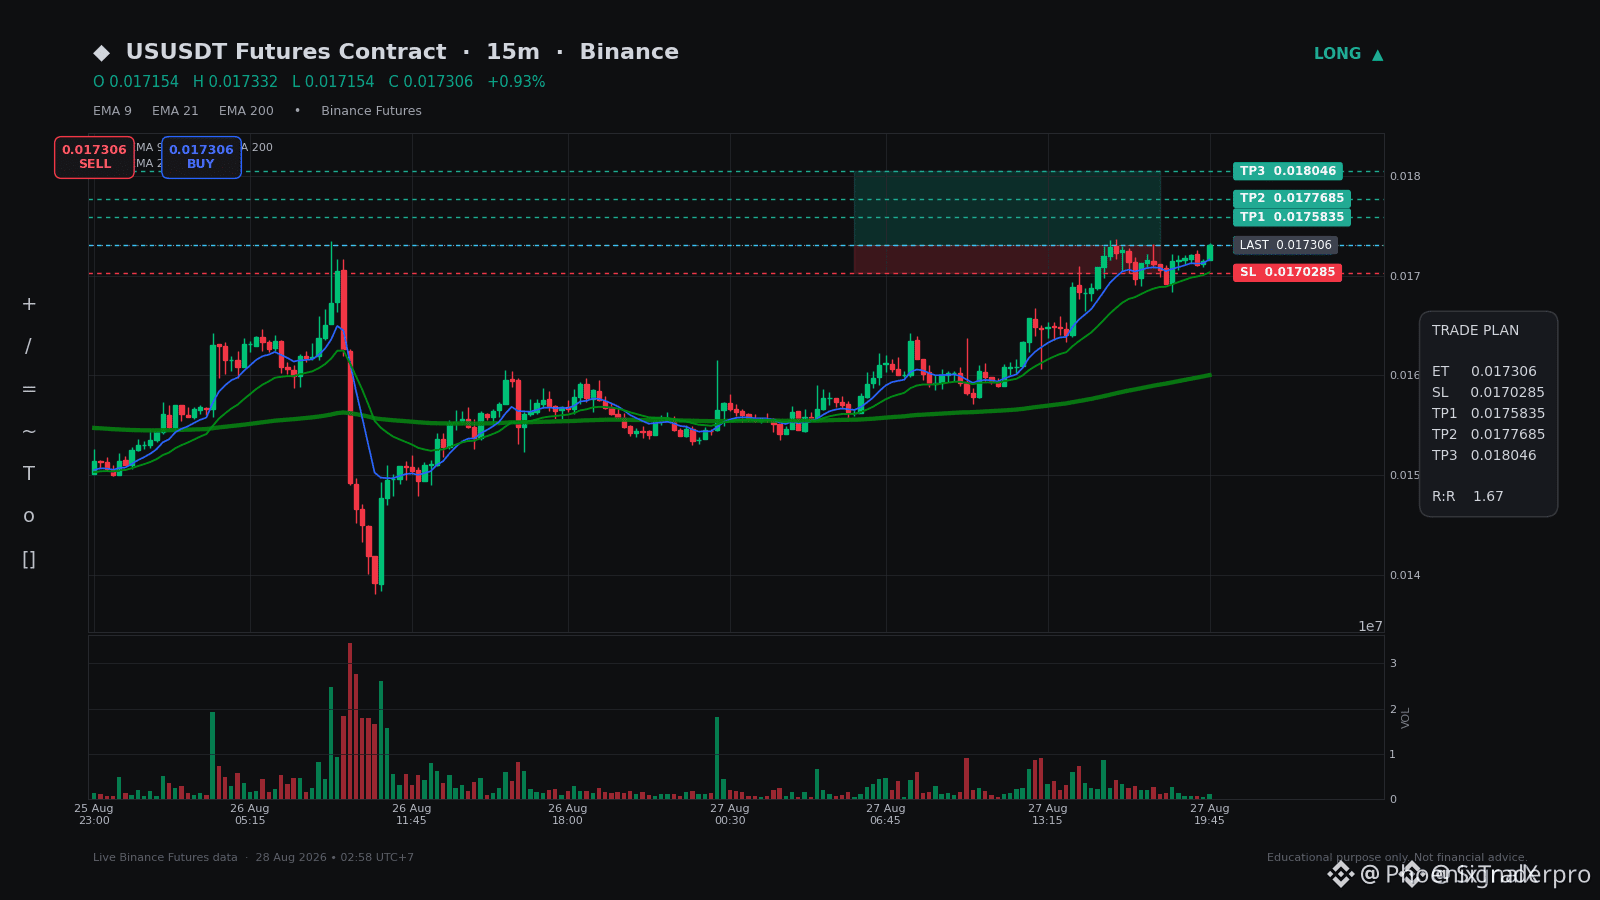Viewport: 1600px width, 900px height.
Task: Click the SL 0.0170285 chart label
Action: coord(1288,272)
